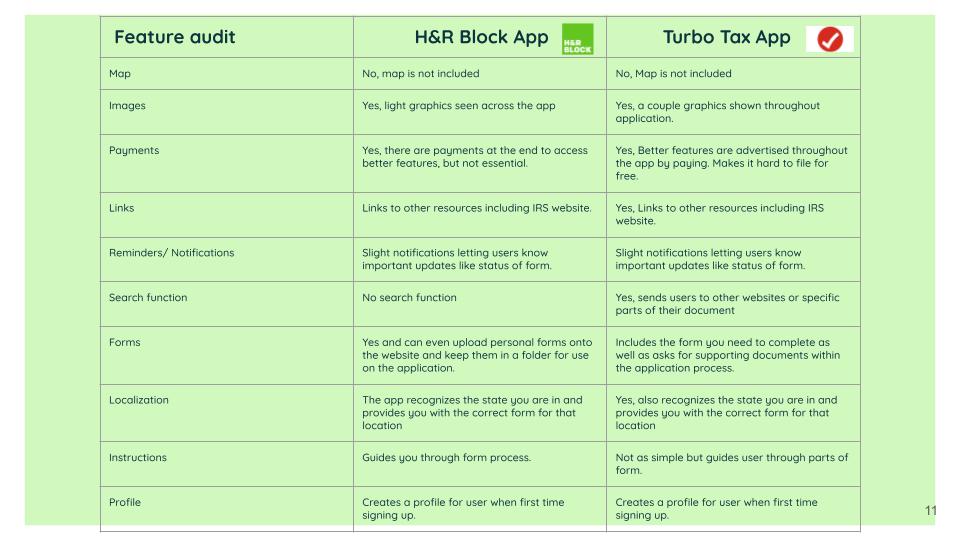Click the "Links" feature label
960x540 pixels.
[121, 209]
